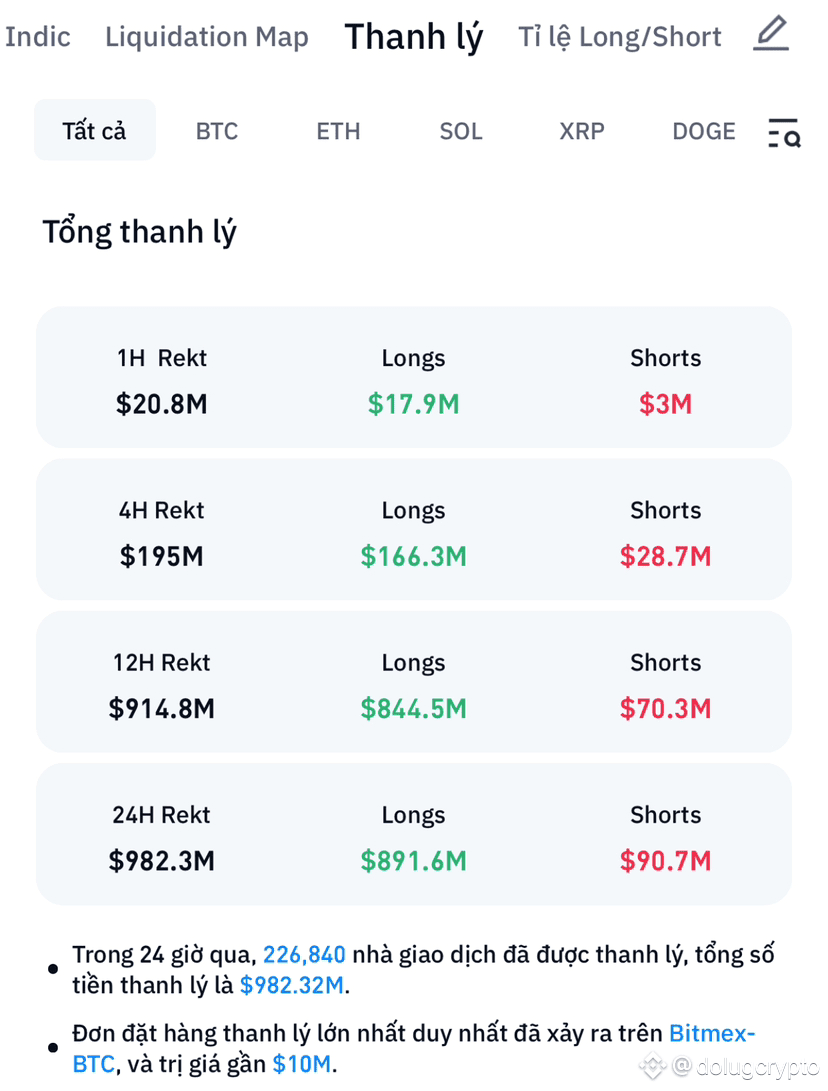This screenshot has width=828, height=1091.
Task: Click the 226,840 traders link
Action: 304,954
